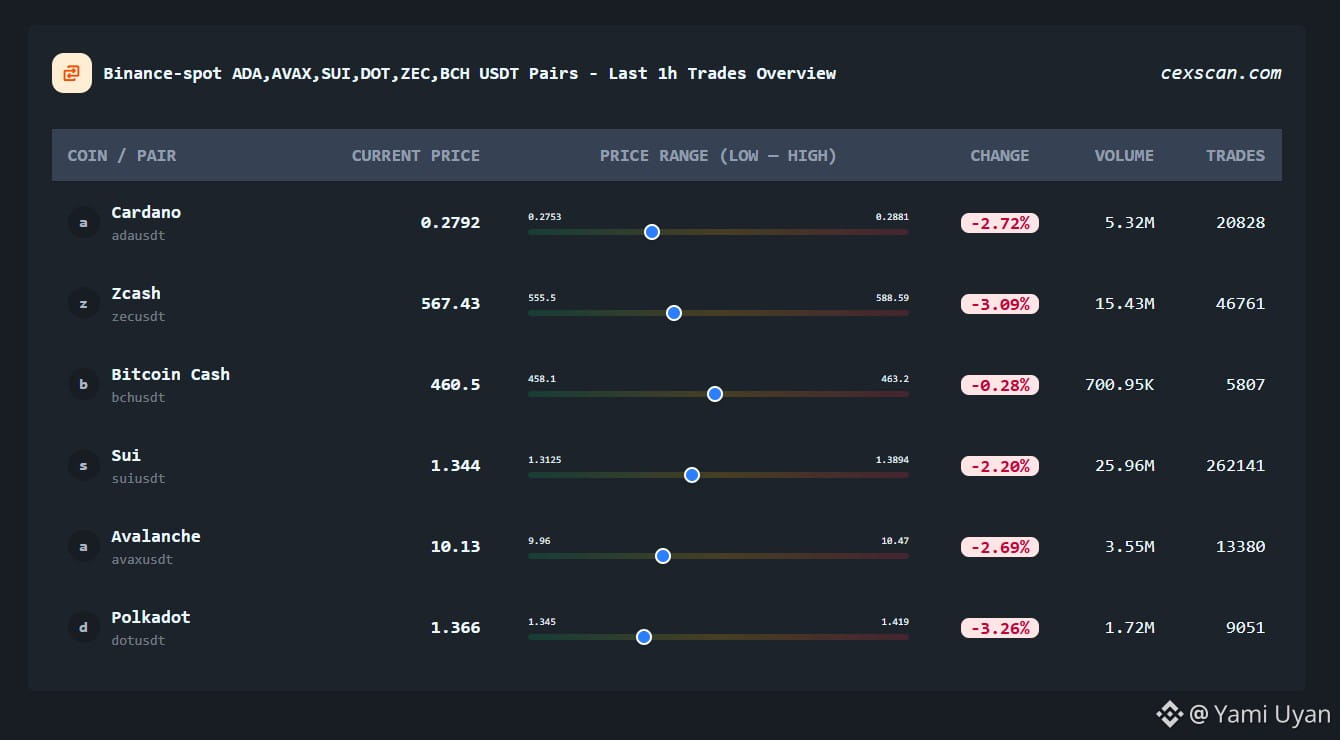This screenshot has height=740, width=1340.
Task: Click the trades count 262141
Action: coord(1236,465)
